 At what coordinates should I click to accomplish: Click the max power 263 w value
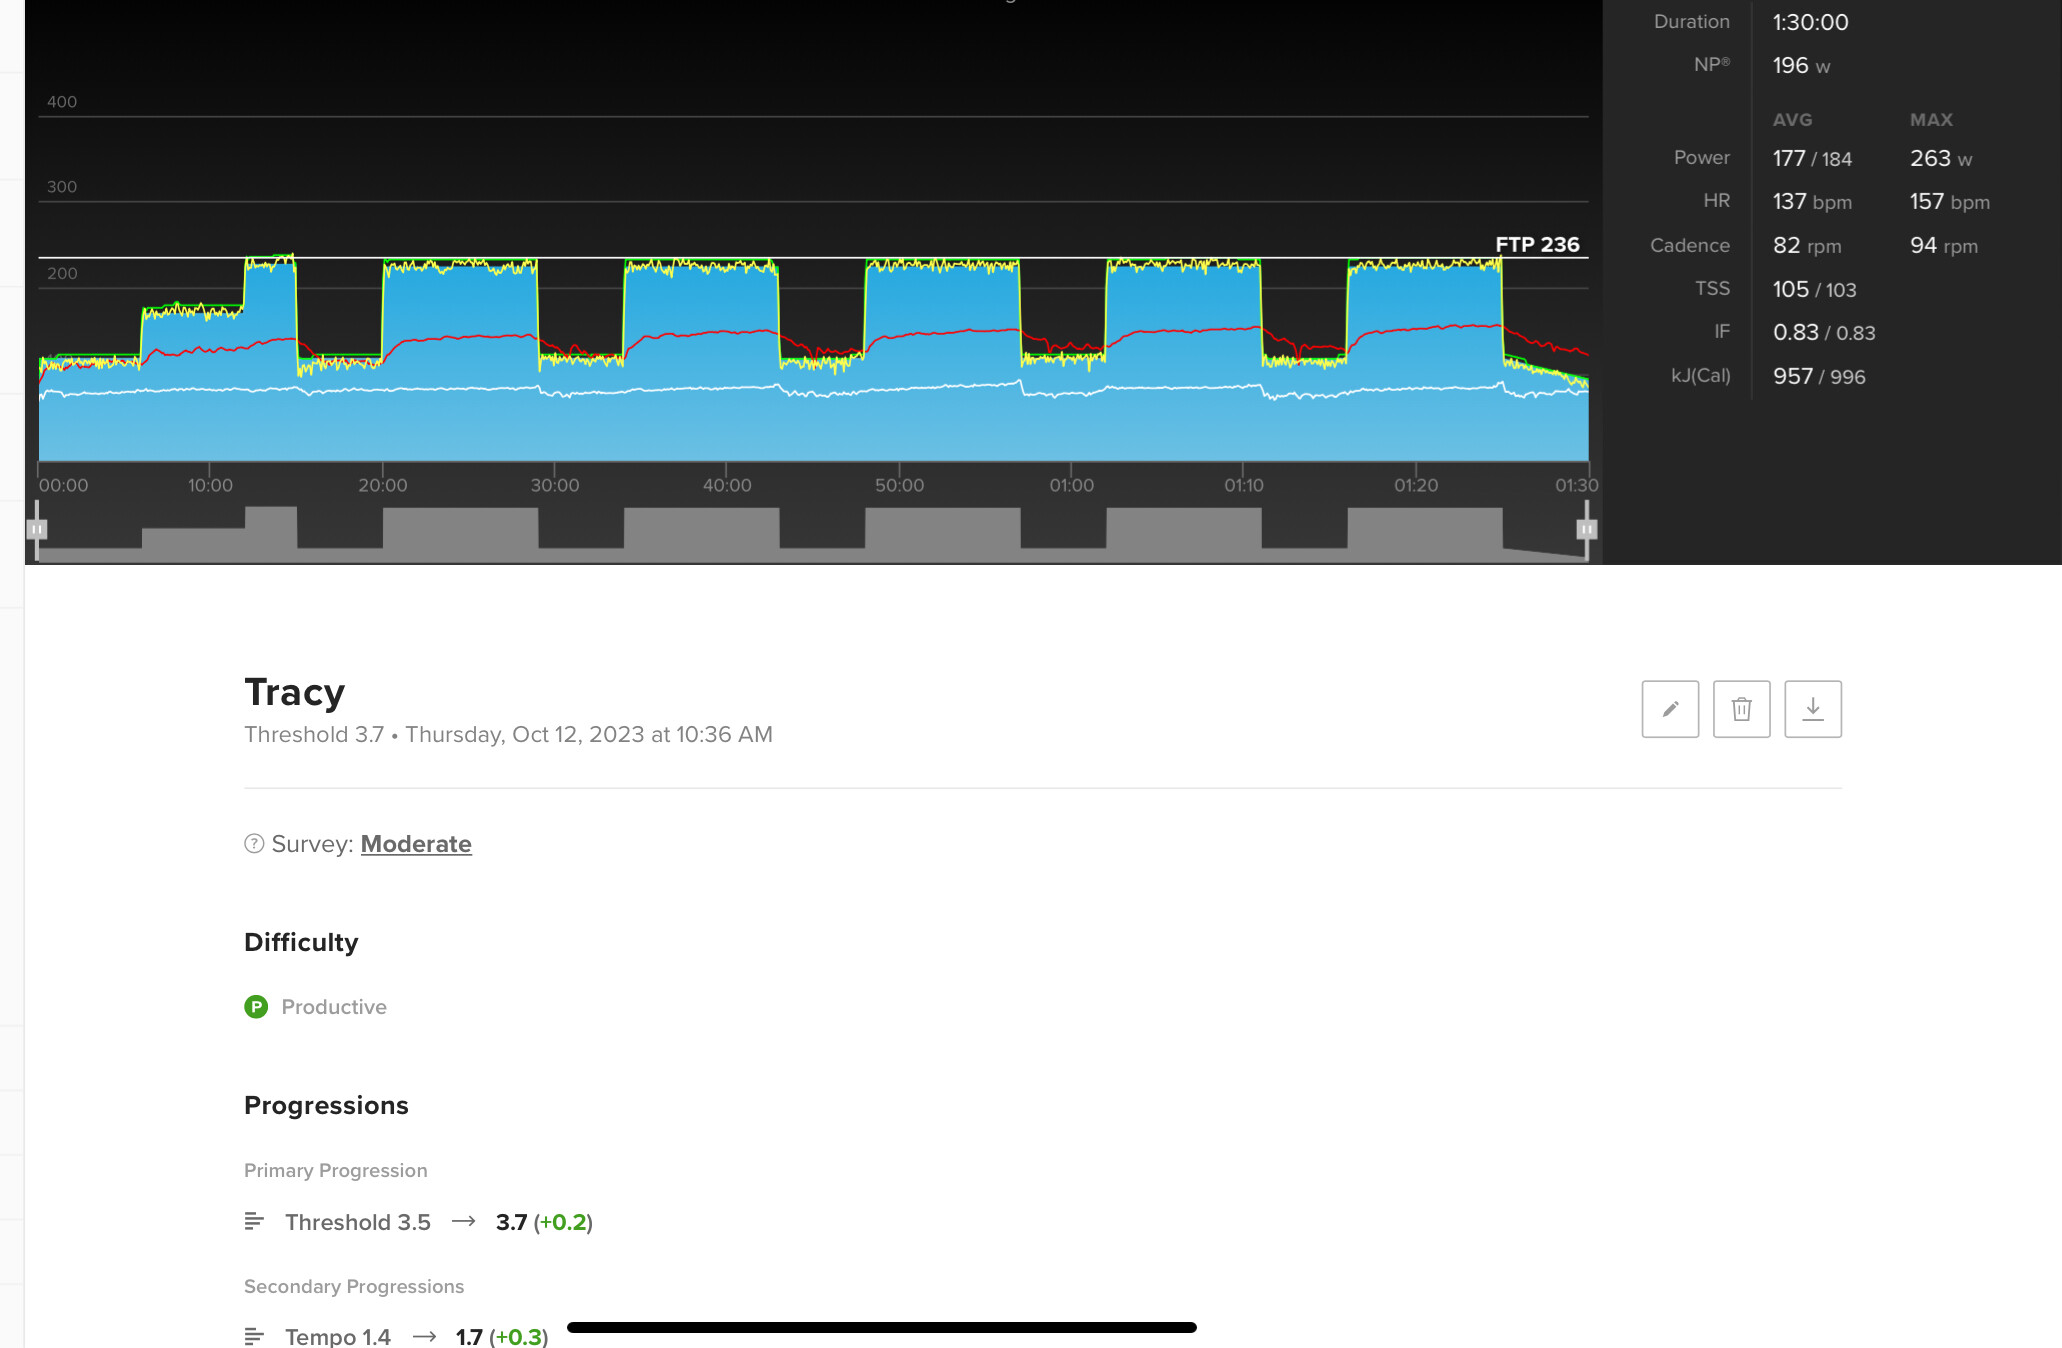coord(1940,158)
